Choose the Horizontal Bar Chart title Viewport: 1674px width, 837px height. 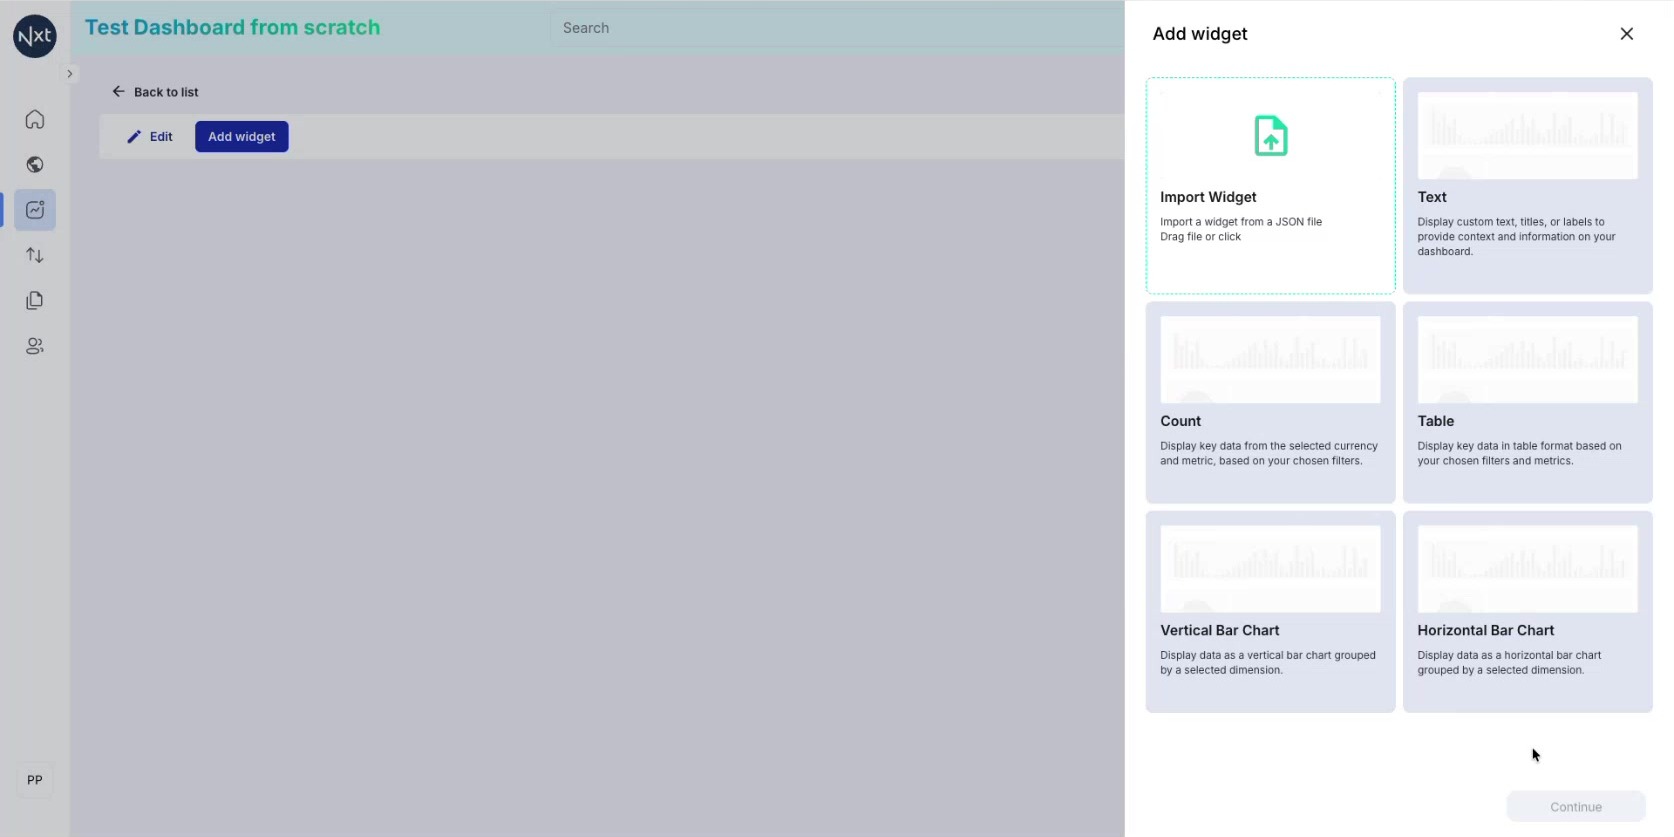tap(1486, 630)
